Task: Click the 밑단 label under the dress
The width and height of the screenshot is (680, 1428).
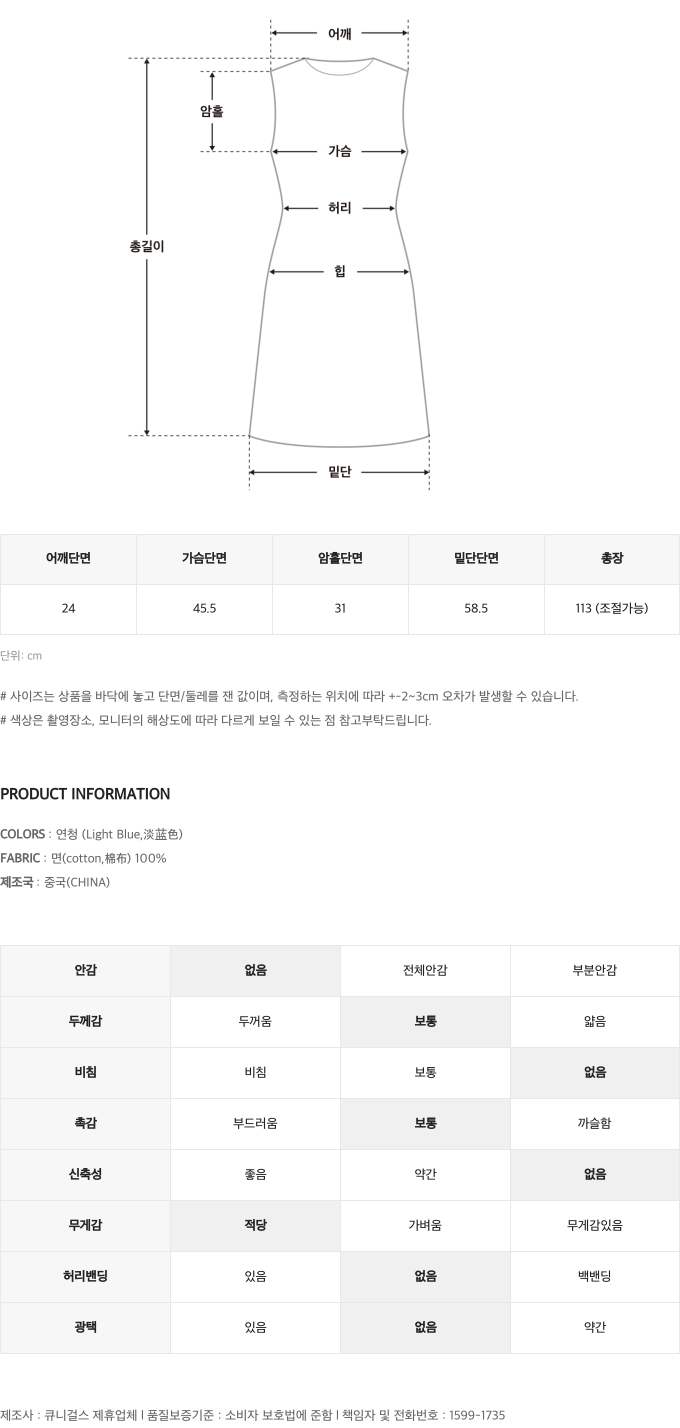Action: [340, 472]
